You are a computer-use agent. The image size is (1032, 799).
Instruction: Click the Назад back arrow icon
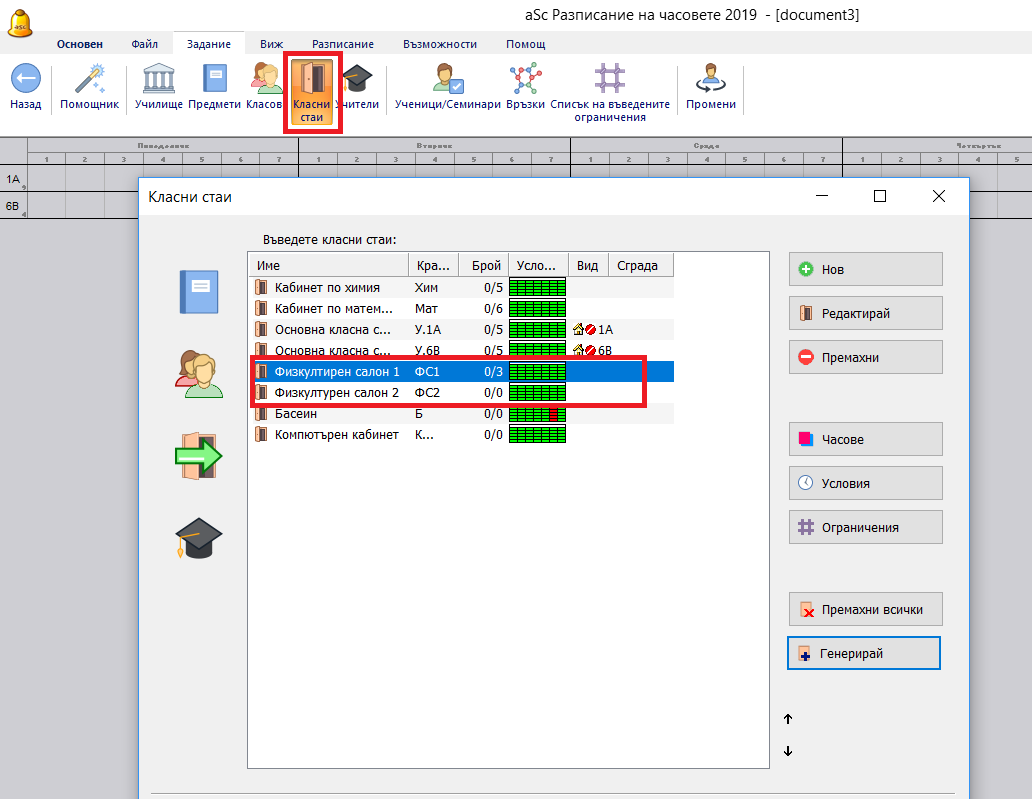tap(25, 80)
